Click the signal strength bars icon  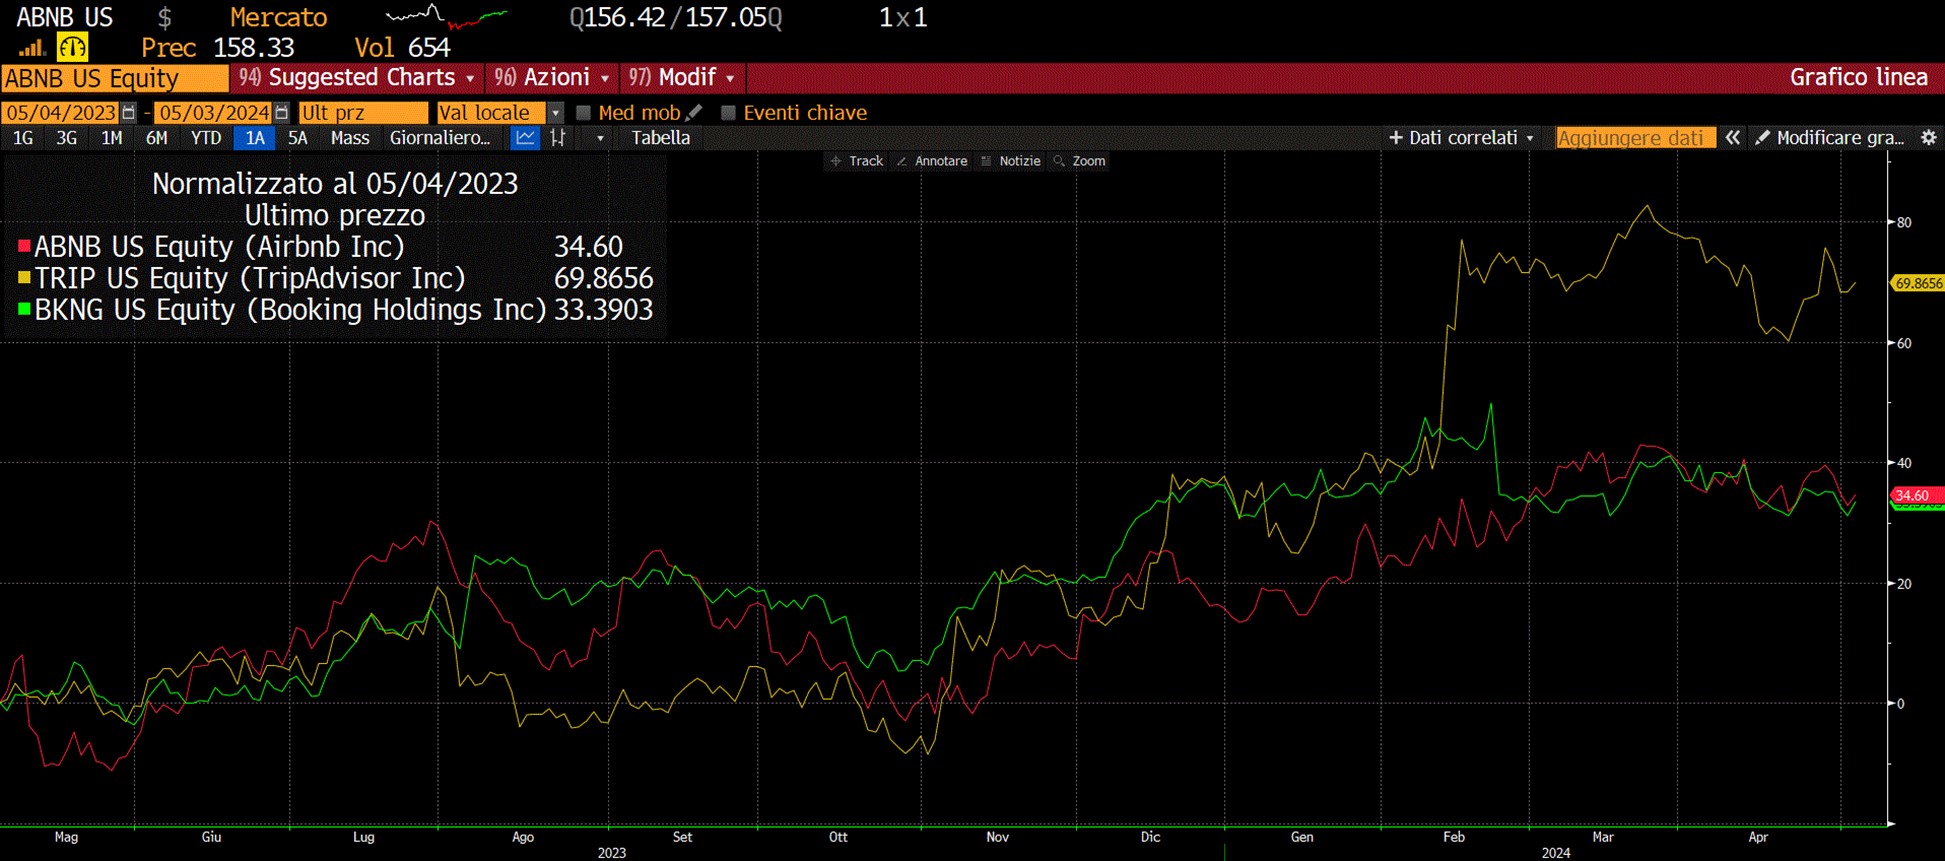pyautogui.click(x=32, y=47)
